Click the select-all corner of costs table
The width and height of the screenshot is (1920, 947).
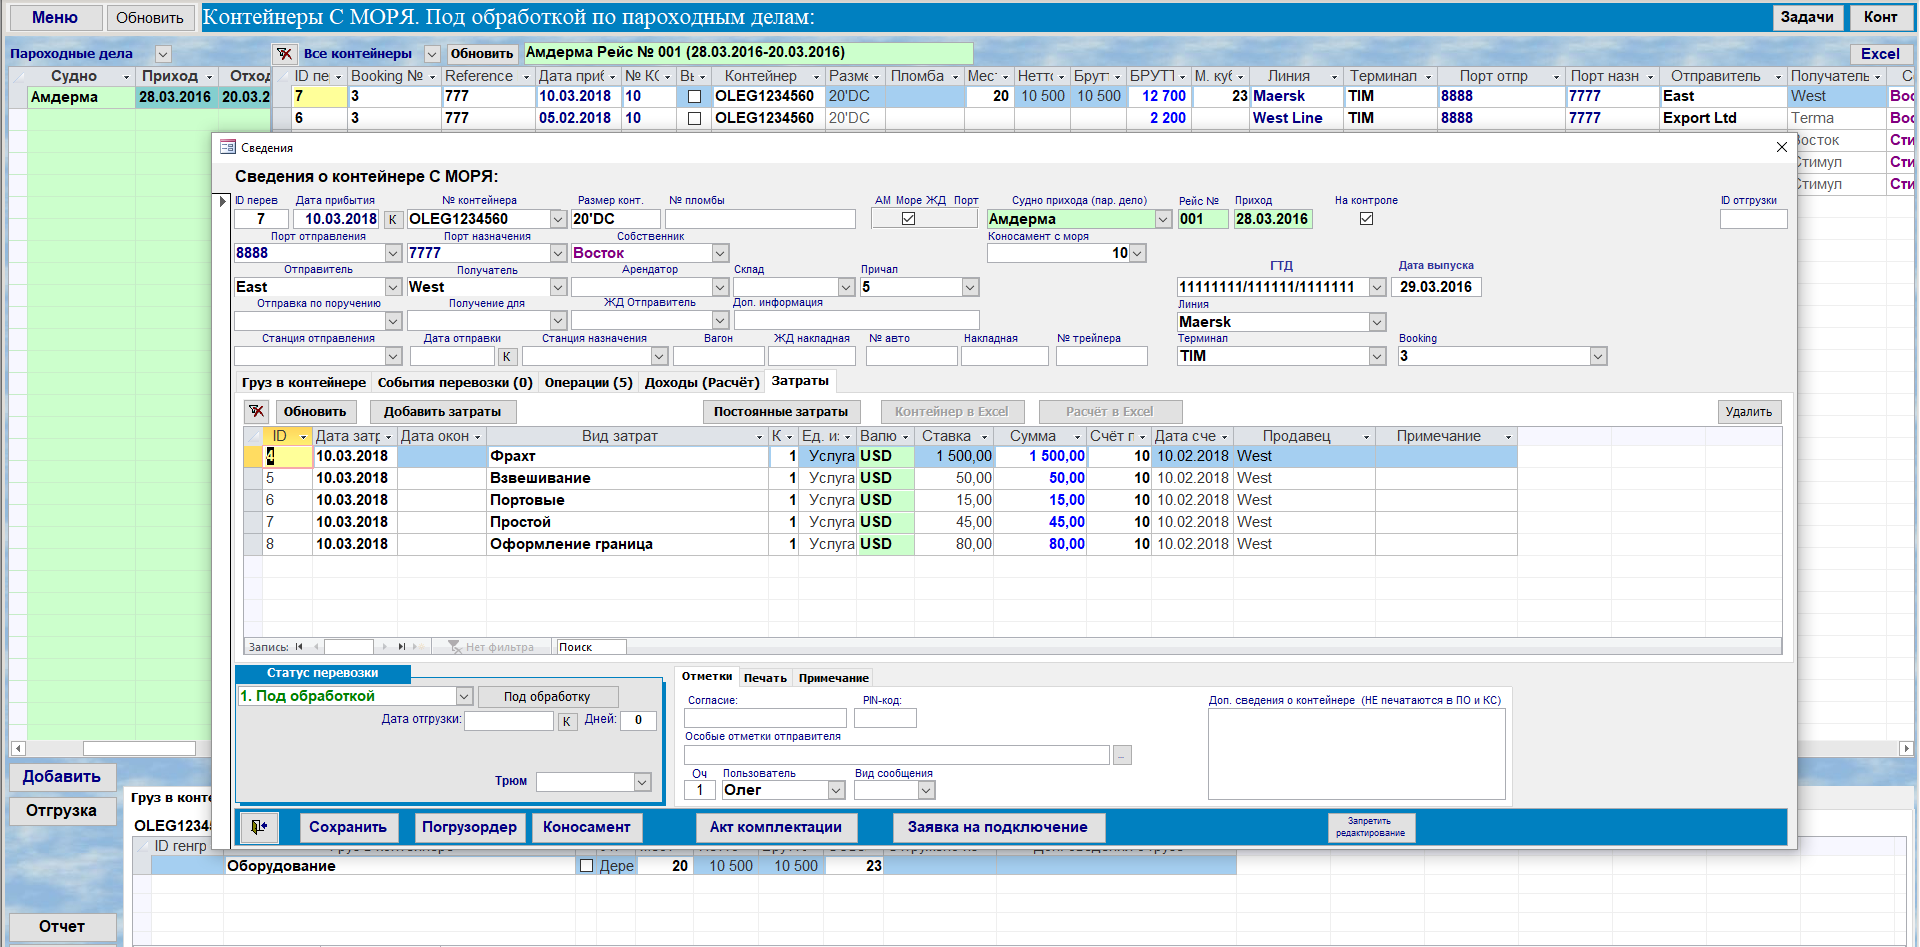coord(254,436)
